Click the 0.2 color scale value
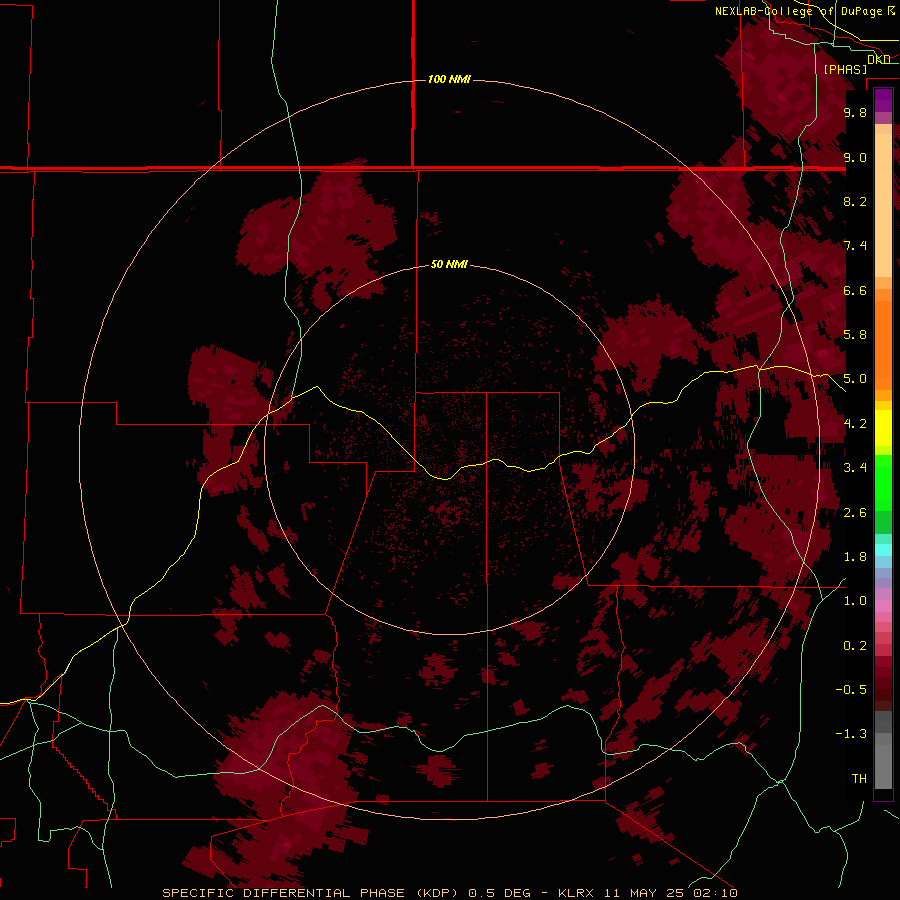The height and width of the screenshot is (900, 900). [x=855, y=646]
